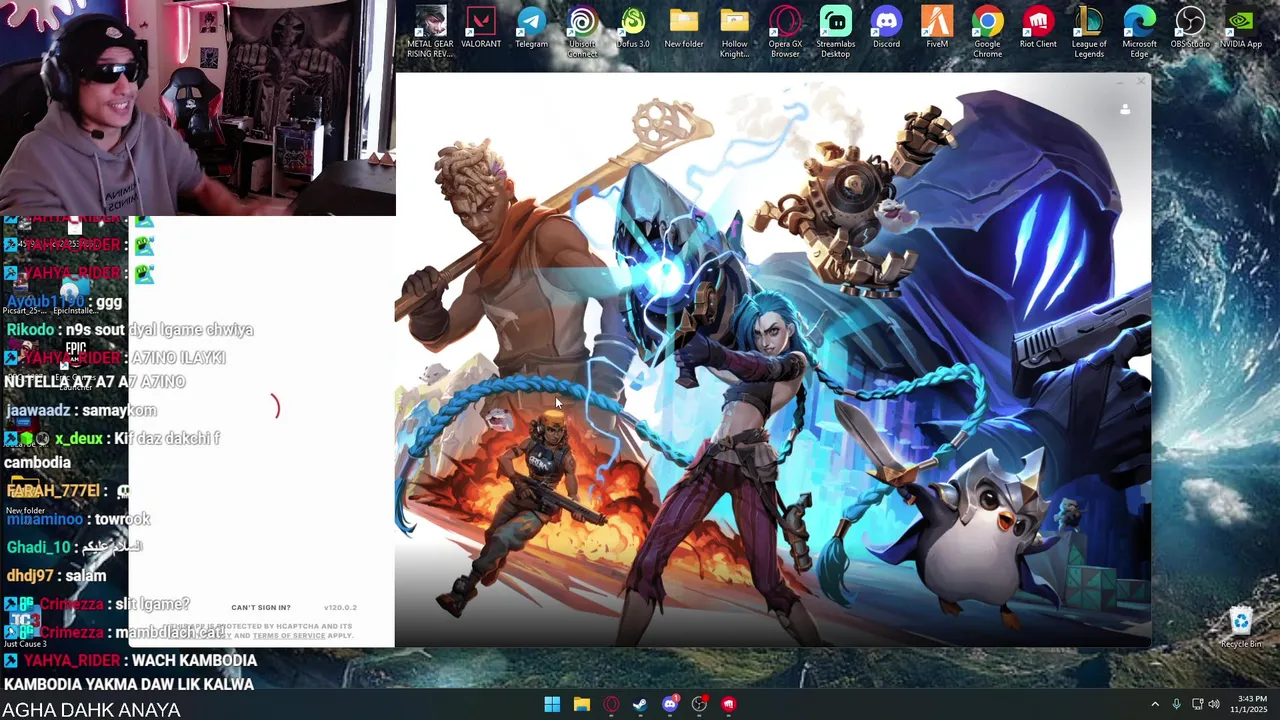1280x720 pixels.
Task: Click chat message 'Ayoub1190 : ggg'
Action: click(x=64, y=302)
